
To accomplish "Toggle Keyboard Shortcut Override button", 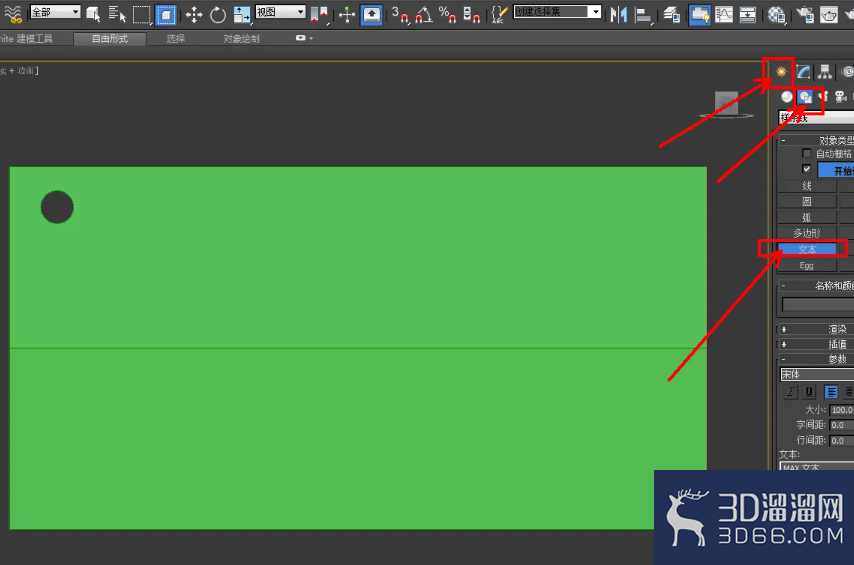I will click(371, 15).
